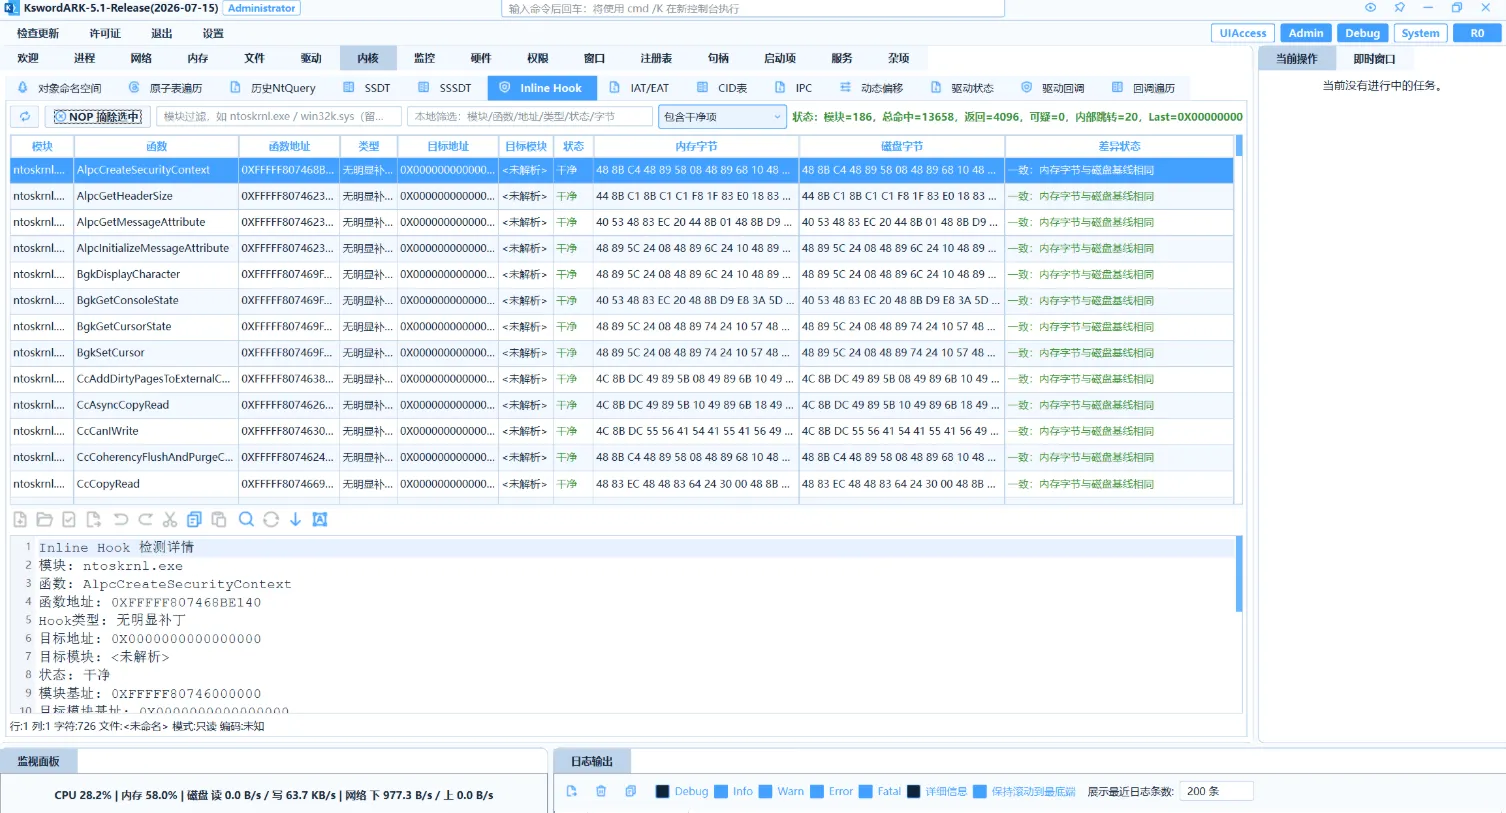Click the save-as export document icon
Image resolution: width=1506 pixels, height=813 pixels.
click(94, 519)
